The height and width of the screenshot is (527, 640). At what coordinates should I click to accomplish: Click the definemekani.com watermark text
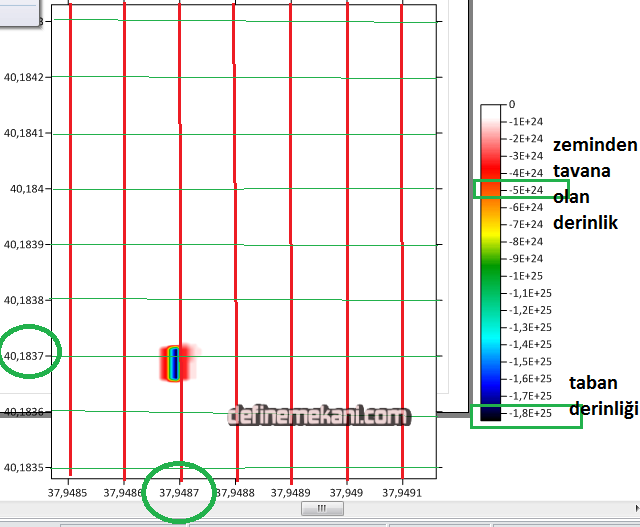click(318, 414)
